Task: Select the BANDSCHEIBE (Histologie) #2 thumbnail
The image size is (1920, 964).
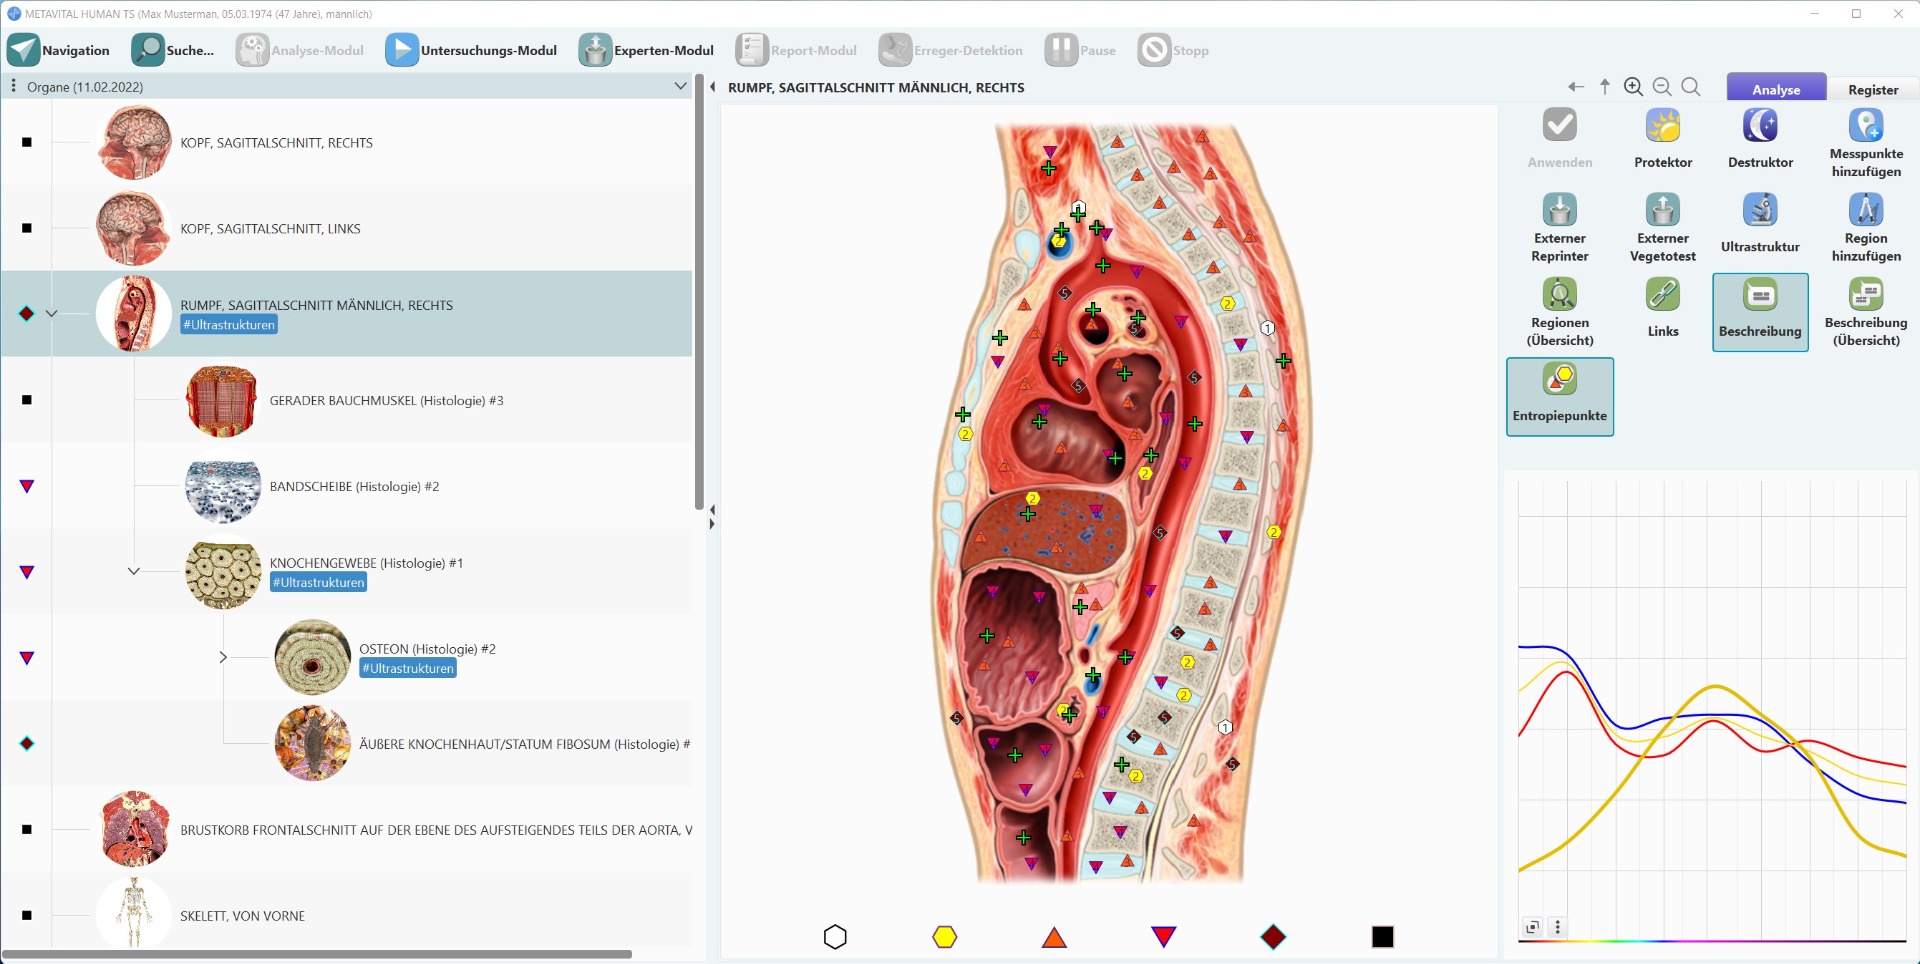Action: [x=223, y=487]
